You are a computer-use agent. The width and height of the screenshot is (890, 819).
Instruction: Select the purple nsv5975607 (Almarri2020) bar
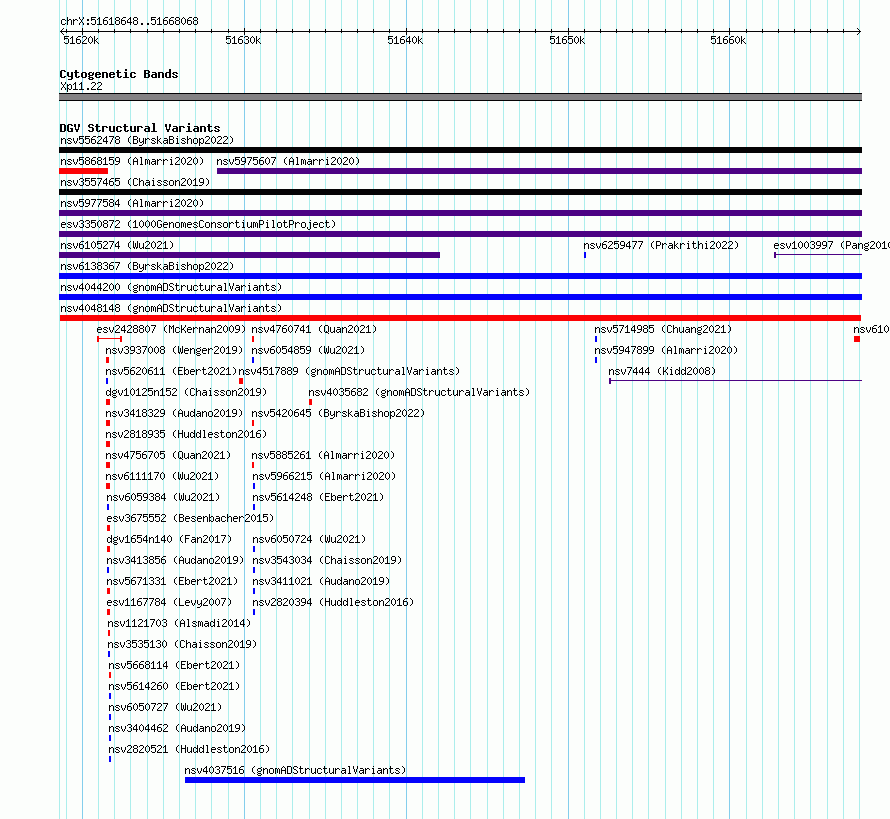tap(539, 171)
